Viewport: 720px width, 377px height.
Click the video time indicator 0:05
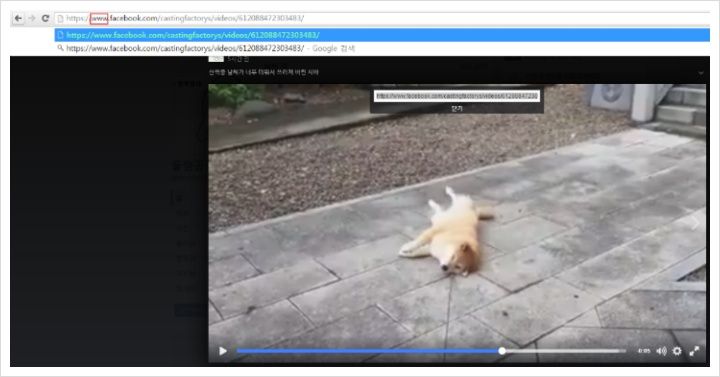[x=644, y=351]
